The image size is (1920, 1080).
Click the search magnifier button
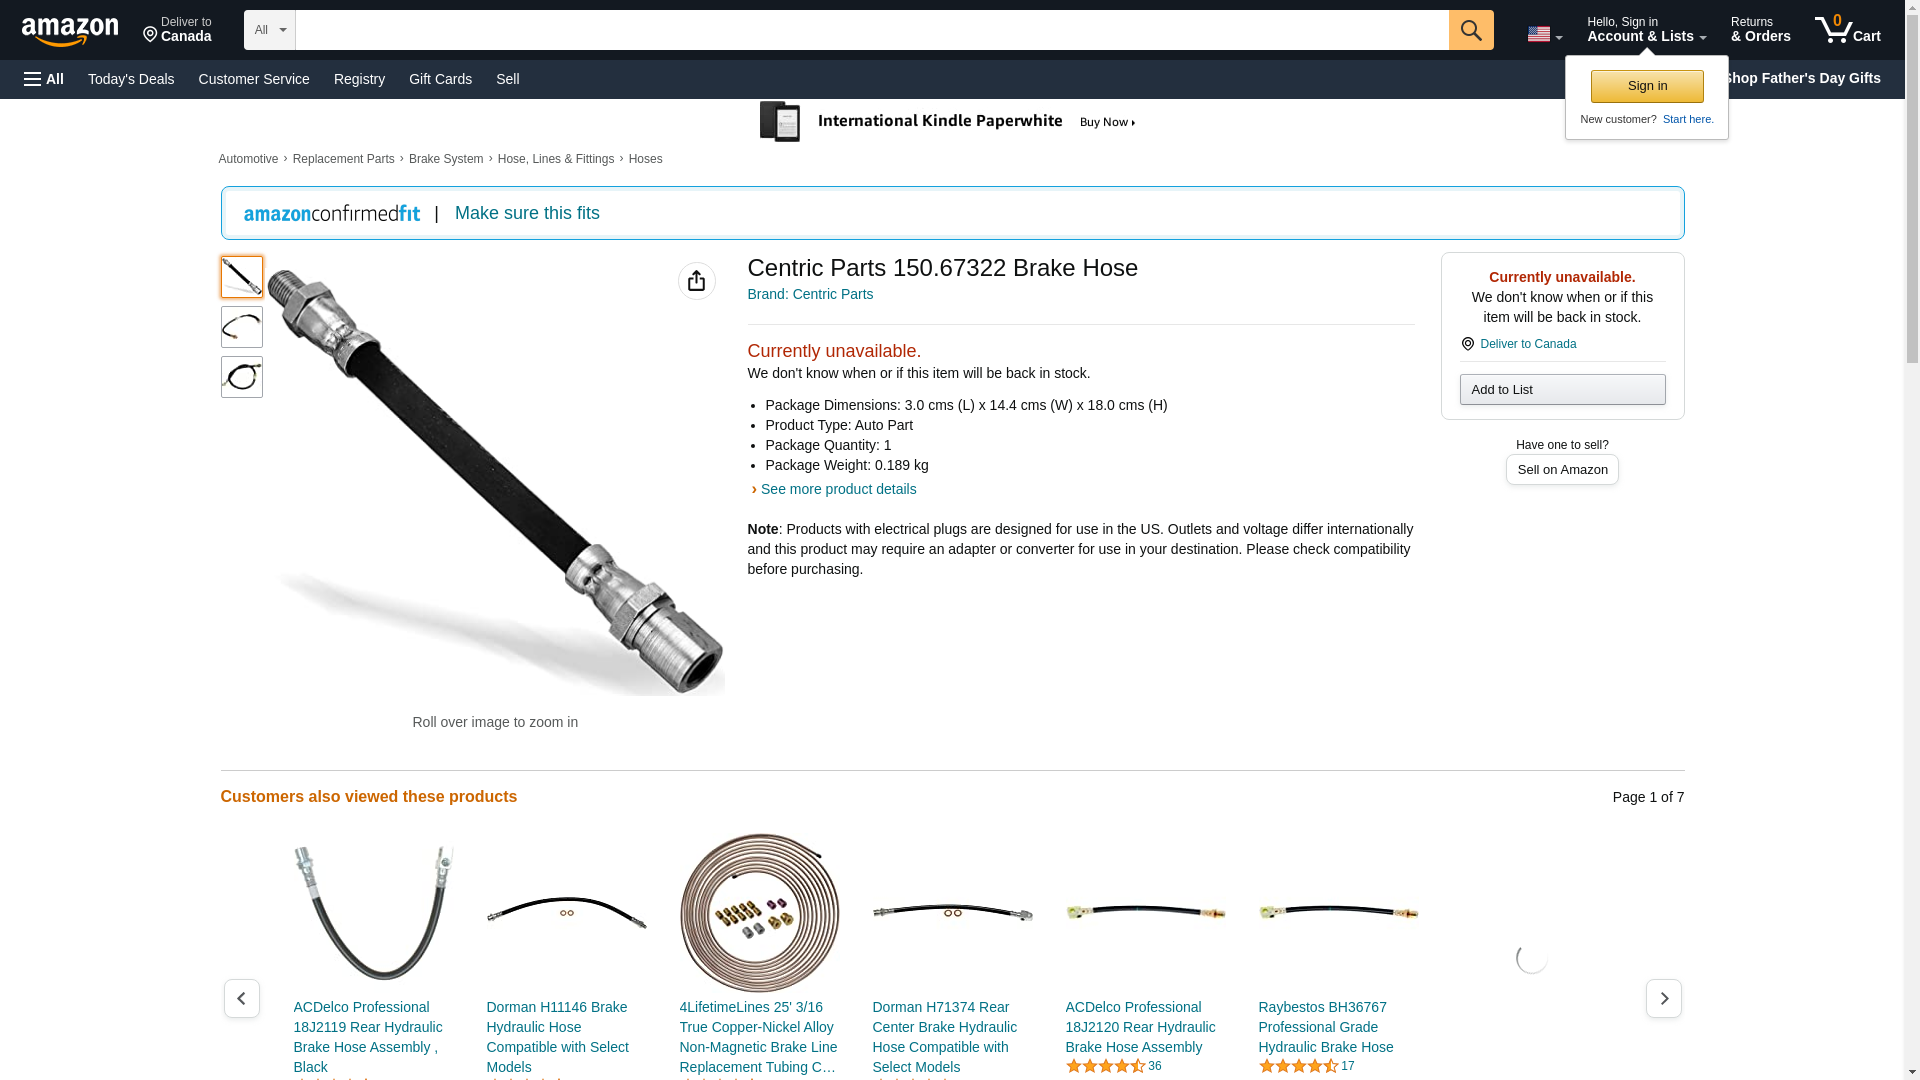[1471, 30]
